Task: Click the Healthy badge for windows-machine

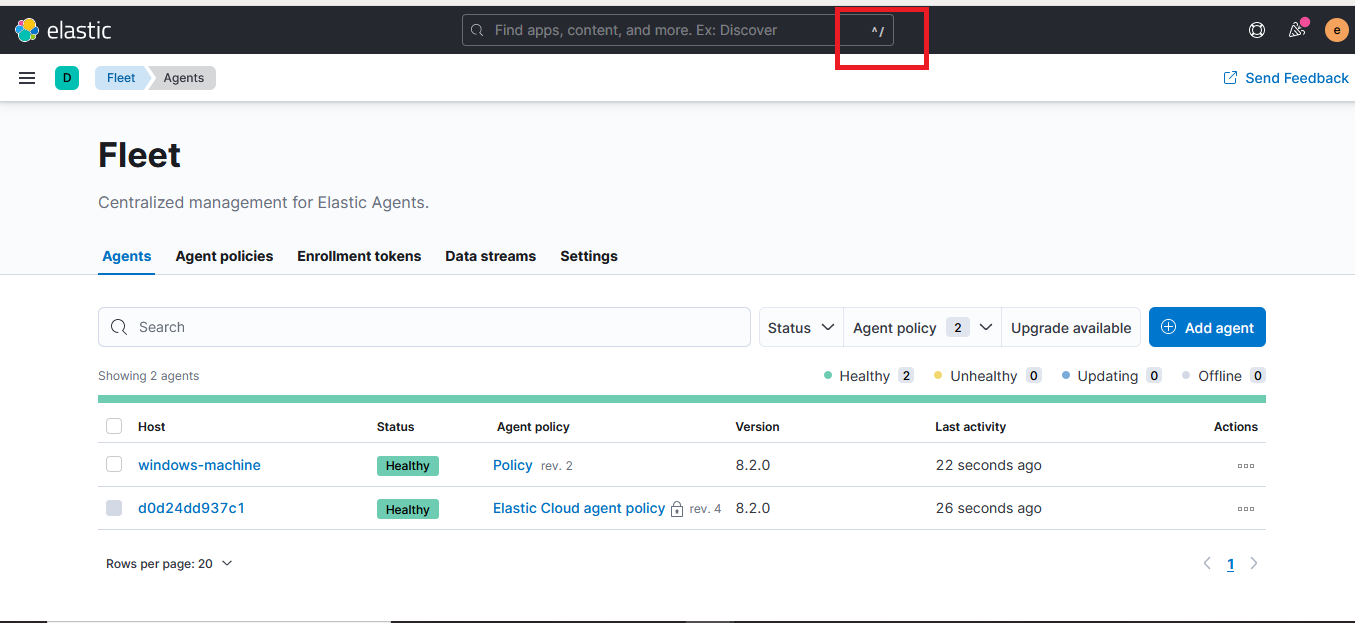Action: [x=408, y=466]
